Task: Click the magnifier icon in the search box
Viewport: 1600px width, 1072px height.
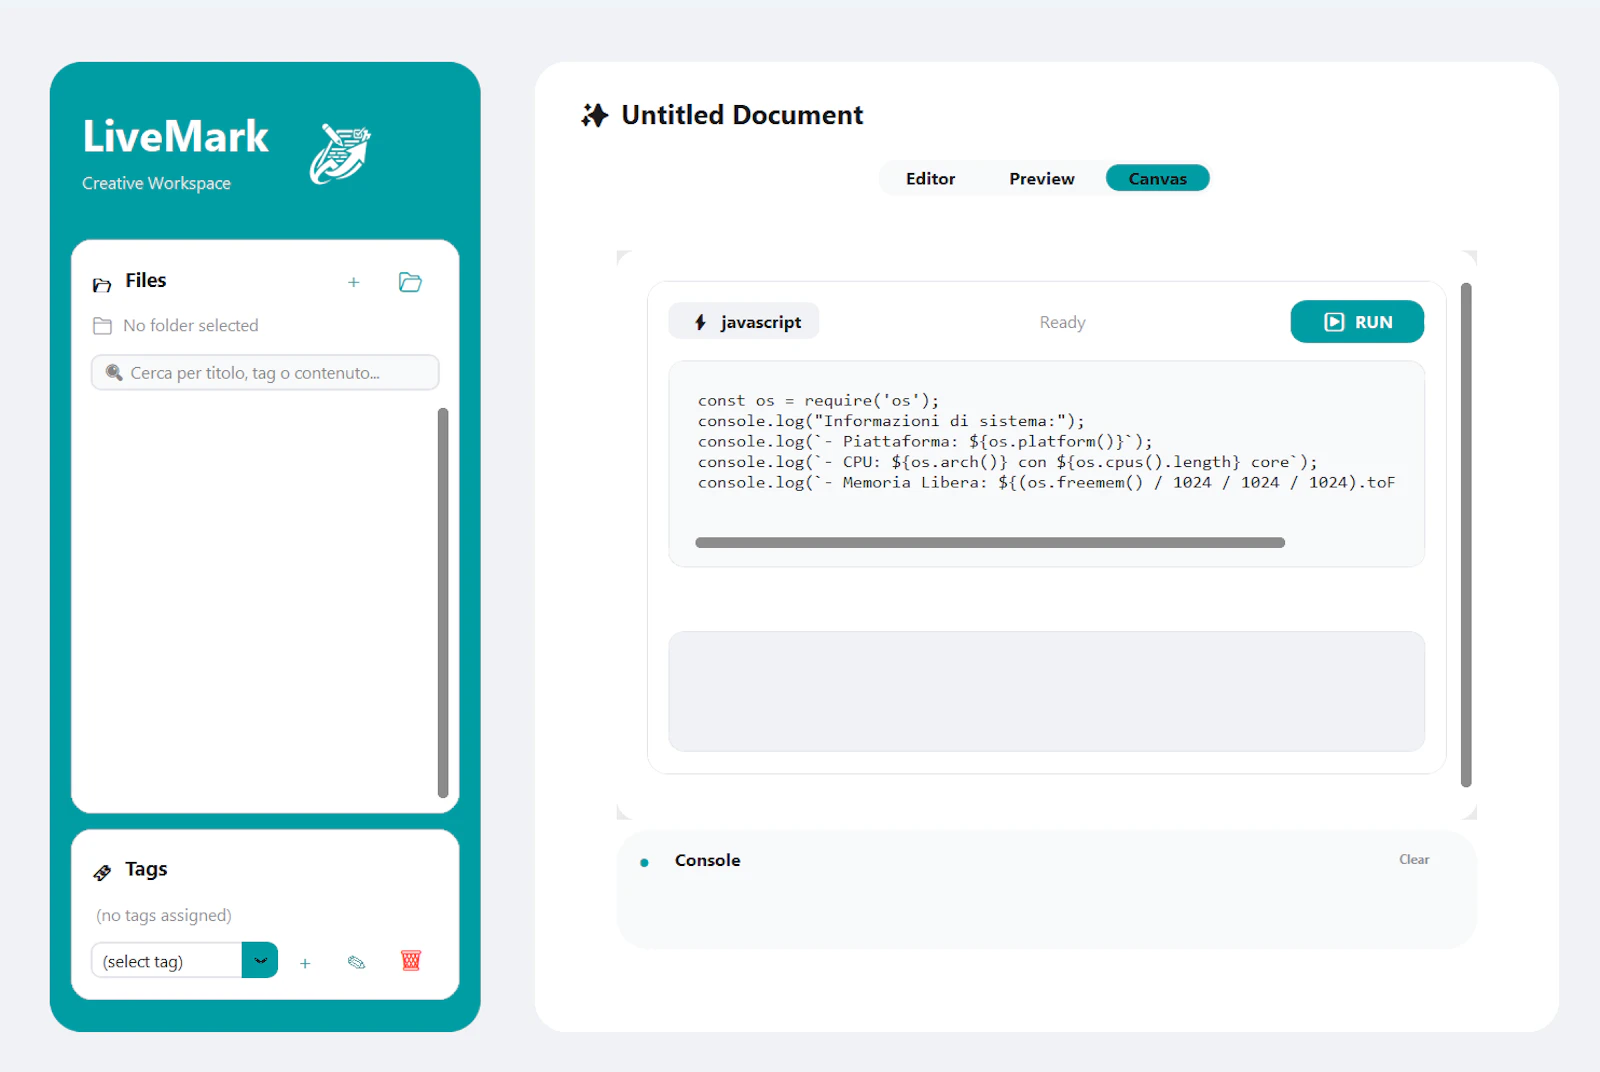Action: point(114,372)
